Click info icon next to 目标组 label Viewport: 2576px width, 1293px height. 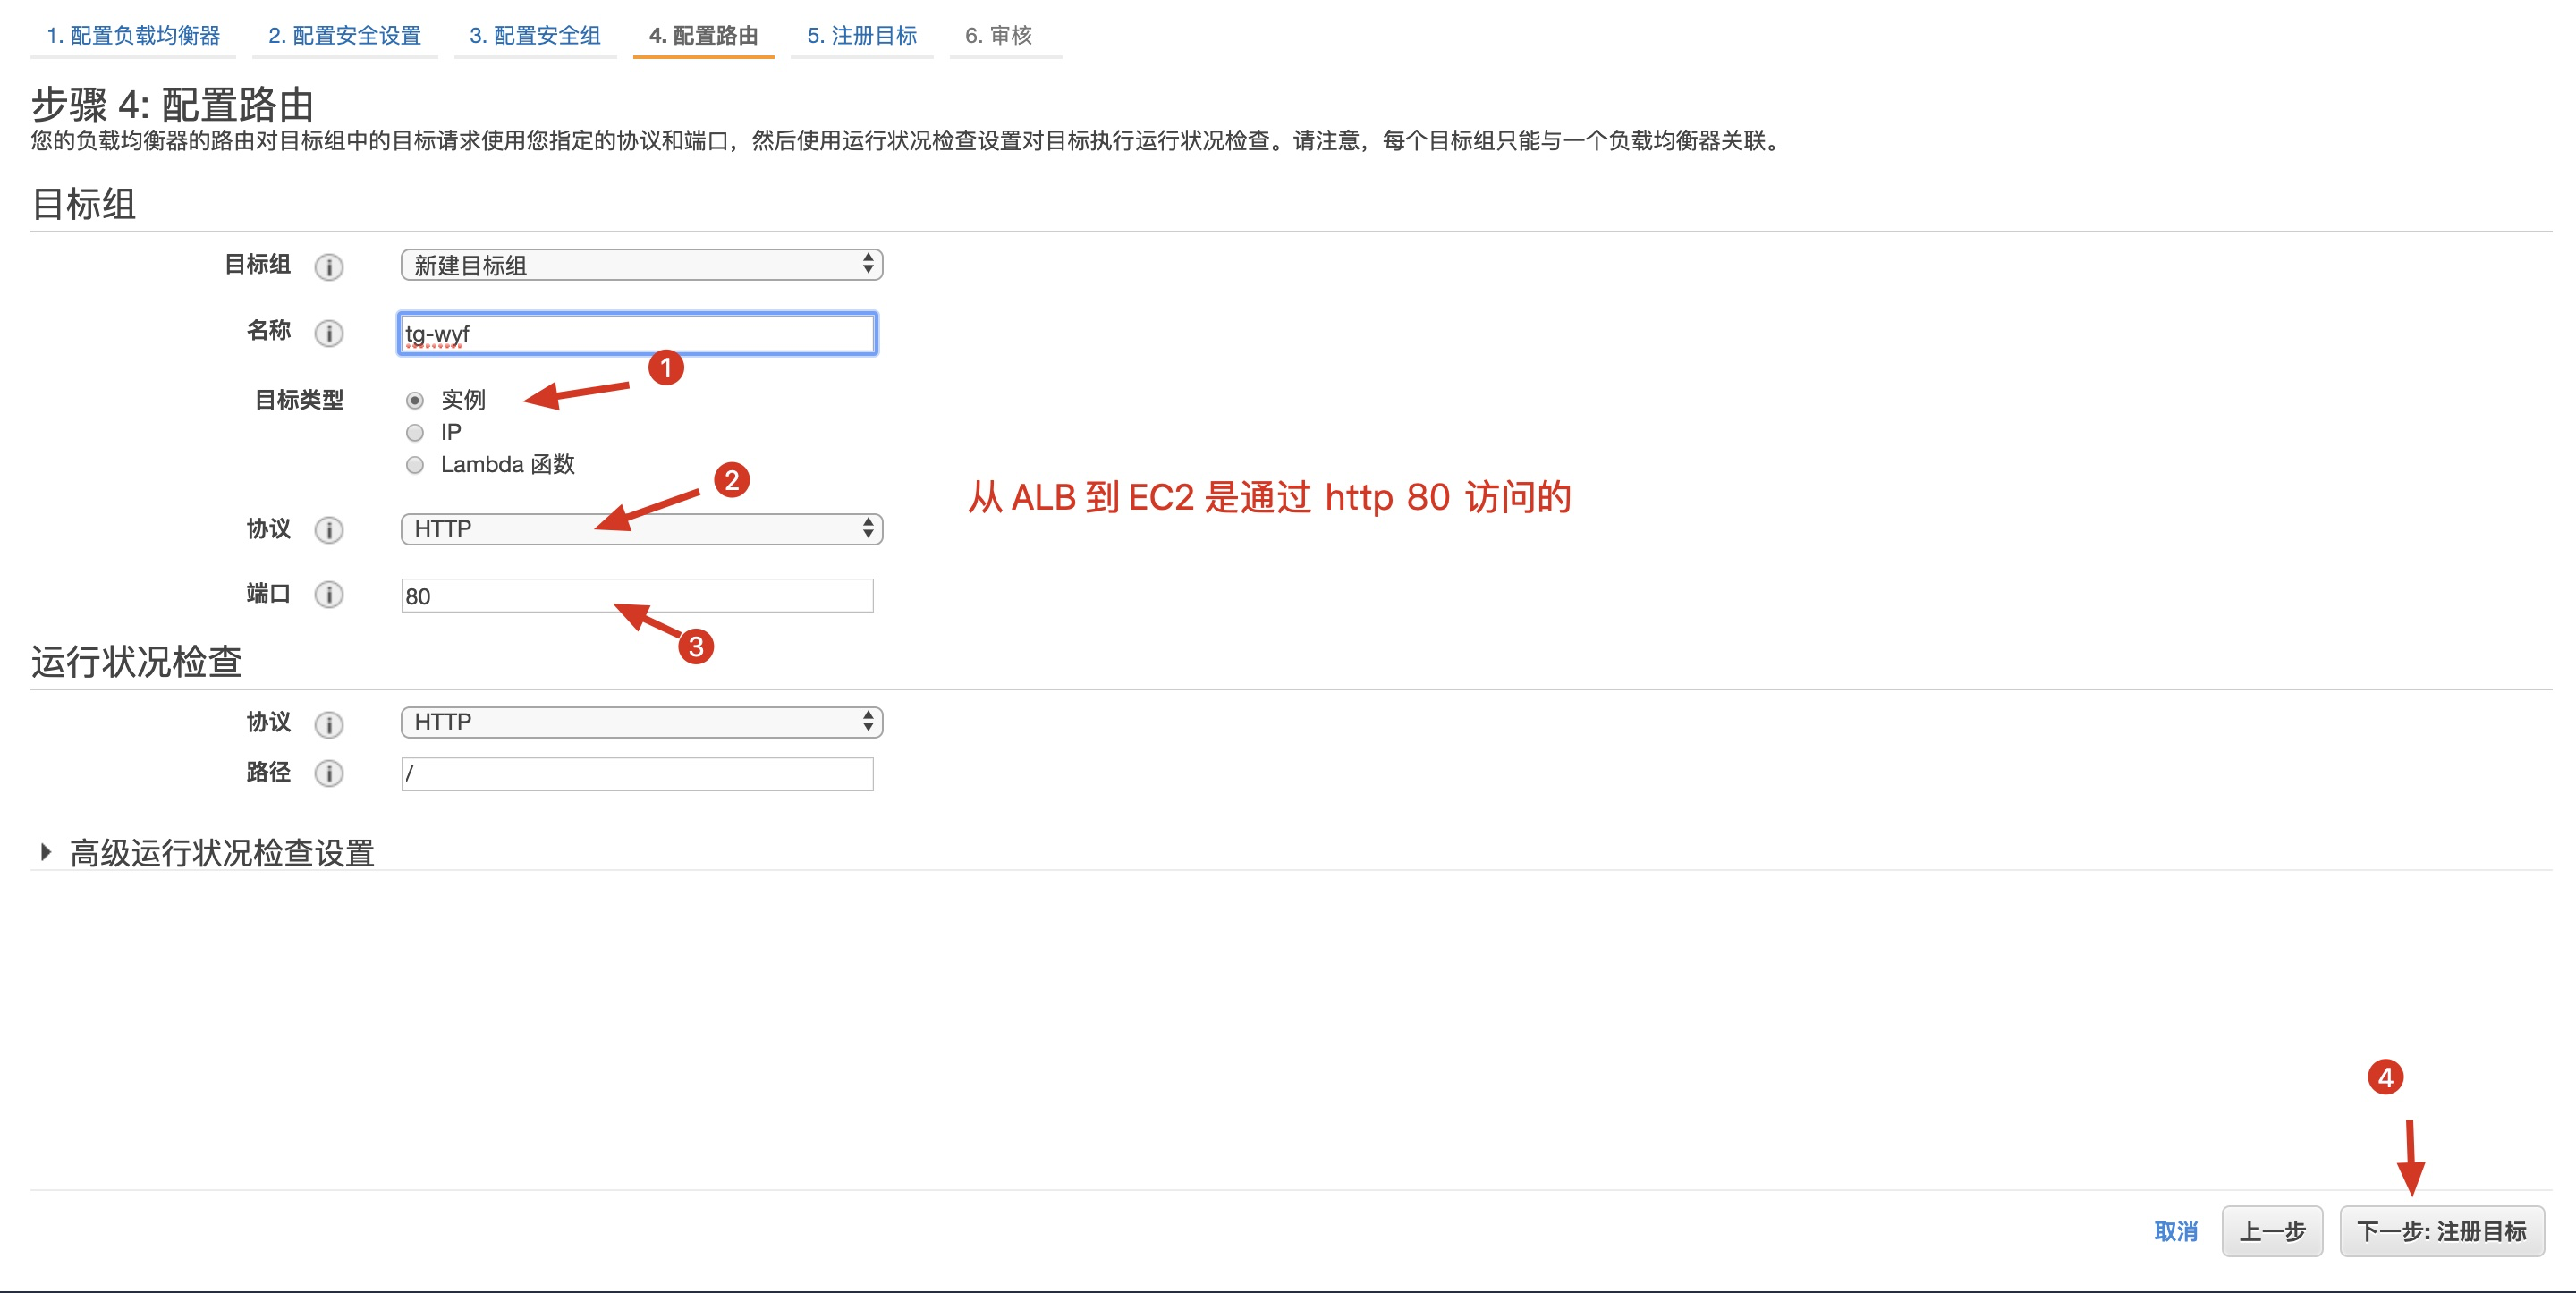pyautogui.click(x=328, y=267)
